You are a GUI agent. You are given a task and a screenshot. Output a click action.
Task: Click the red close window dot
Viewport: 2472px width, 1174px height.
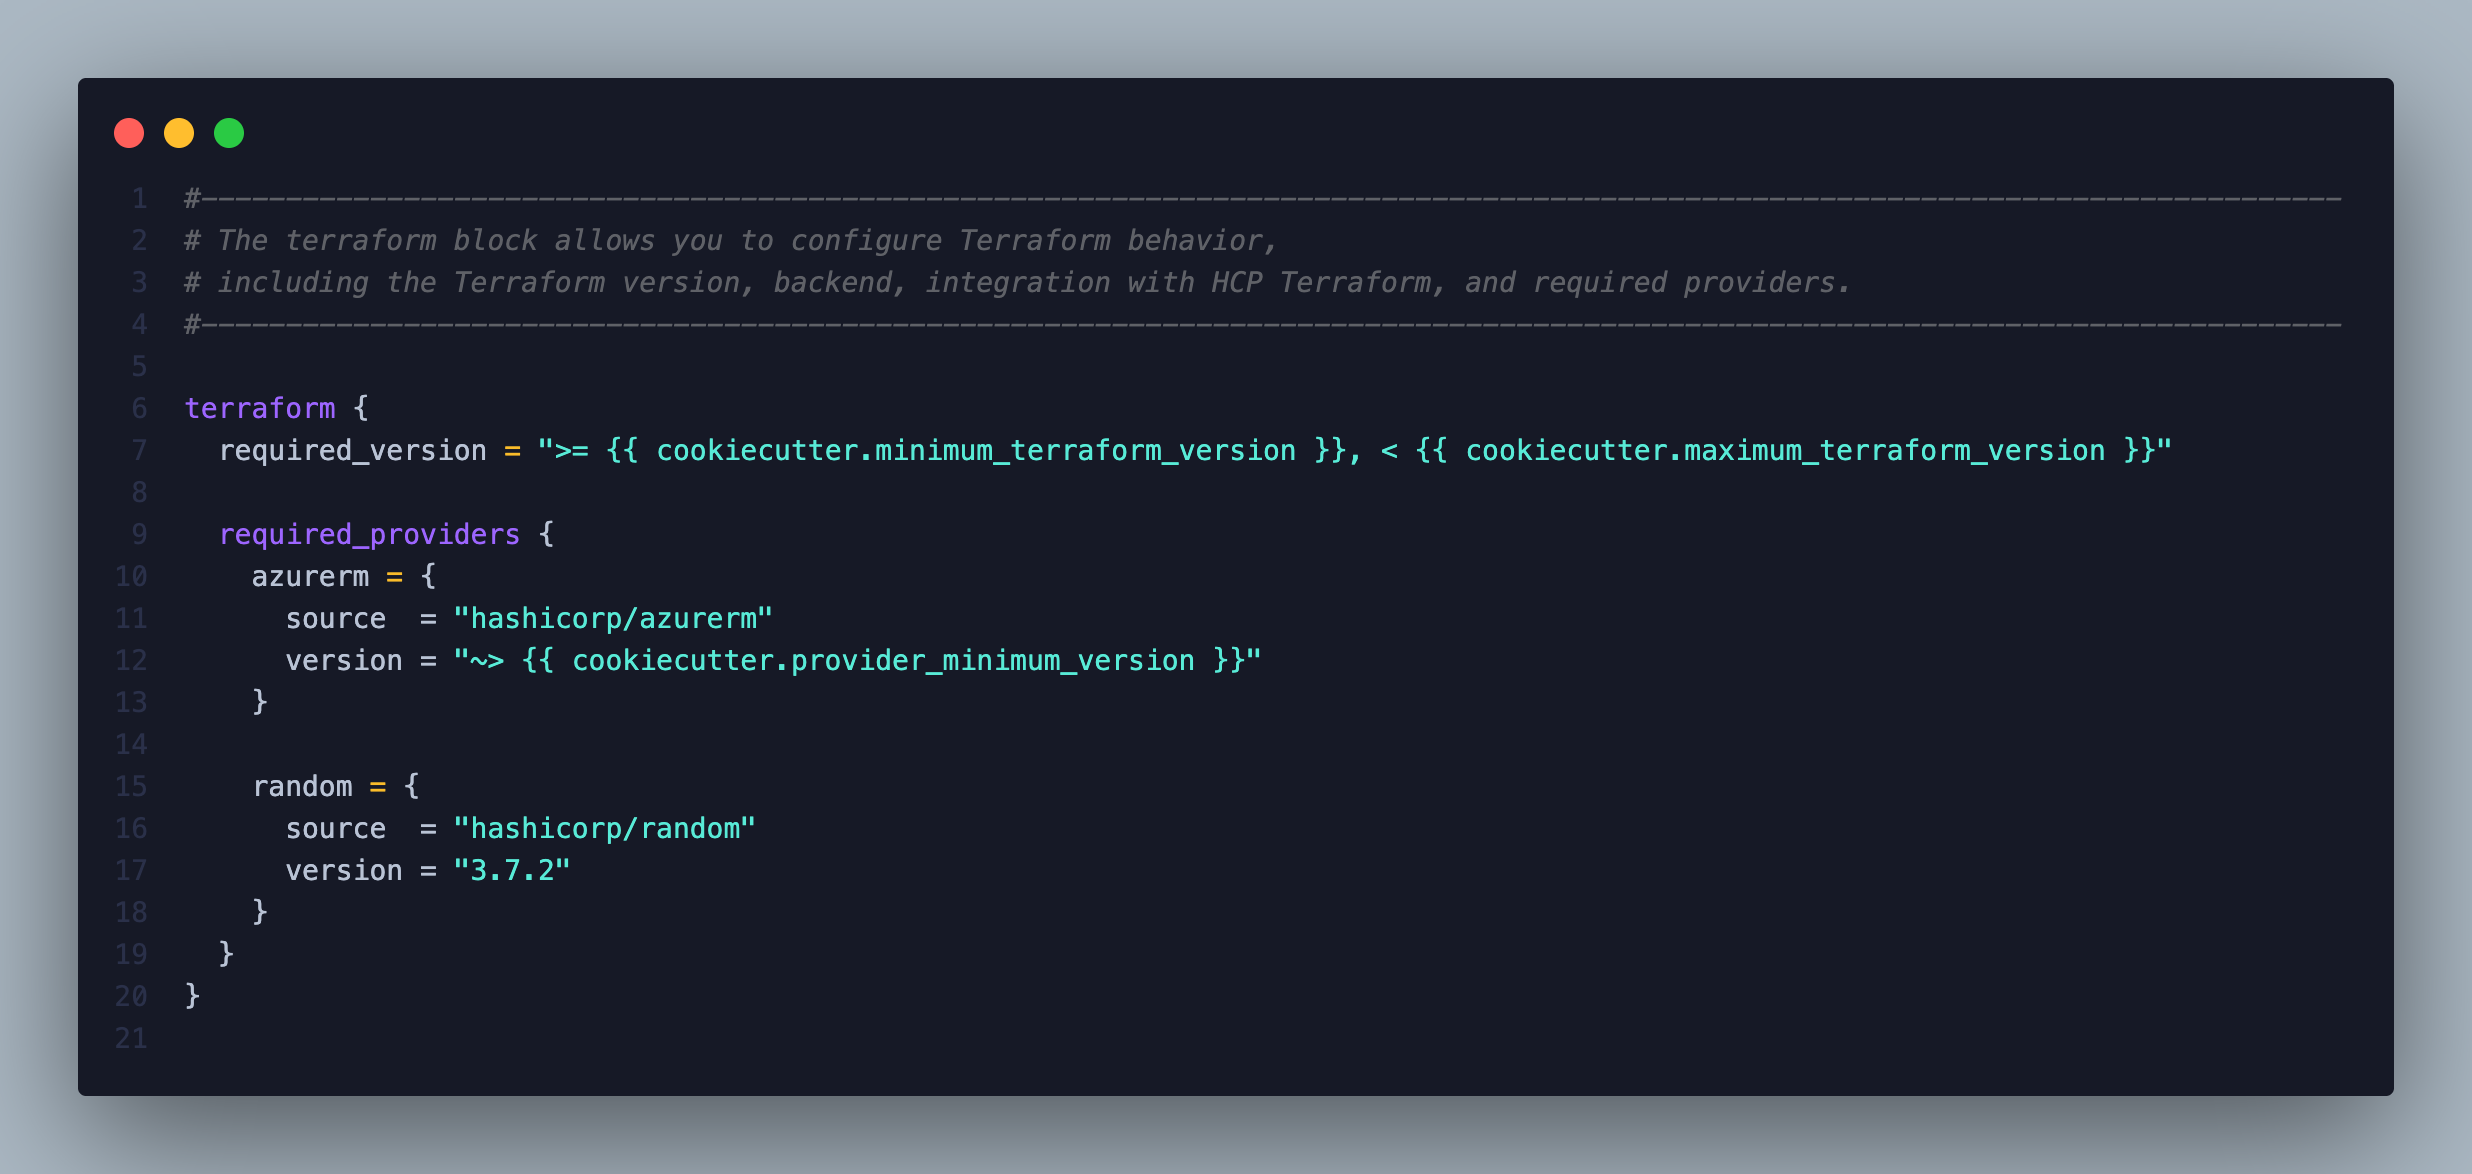coord(129,133)
